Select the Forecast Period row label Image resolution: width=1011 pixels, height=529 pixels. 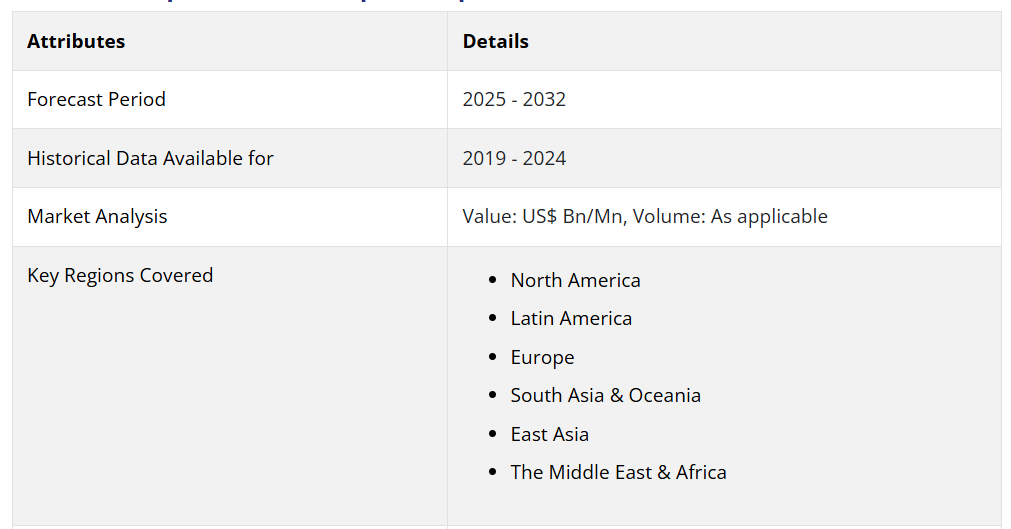96,99
